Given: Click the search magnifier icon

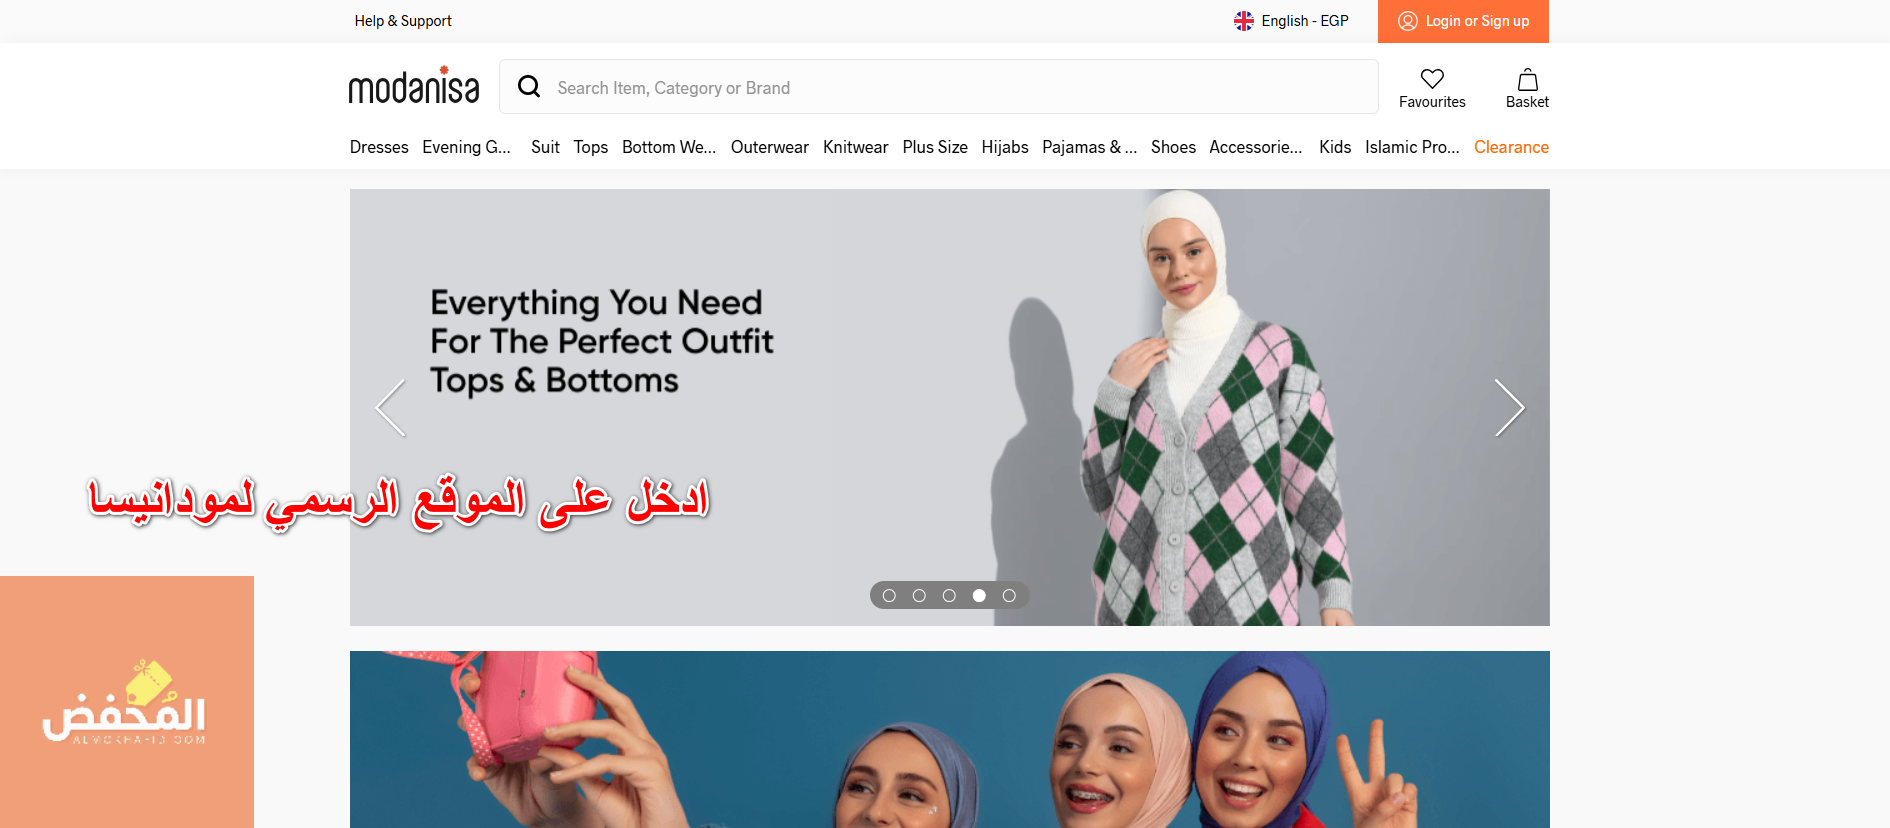Looking at the screenshot, I should click(x=529, y=87).
